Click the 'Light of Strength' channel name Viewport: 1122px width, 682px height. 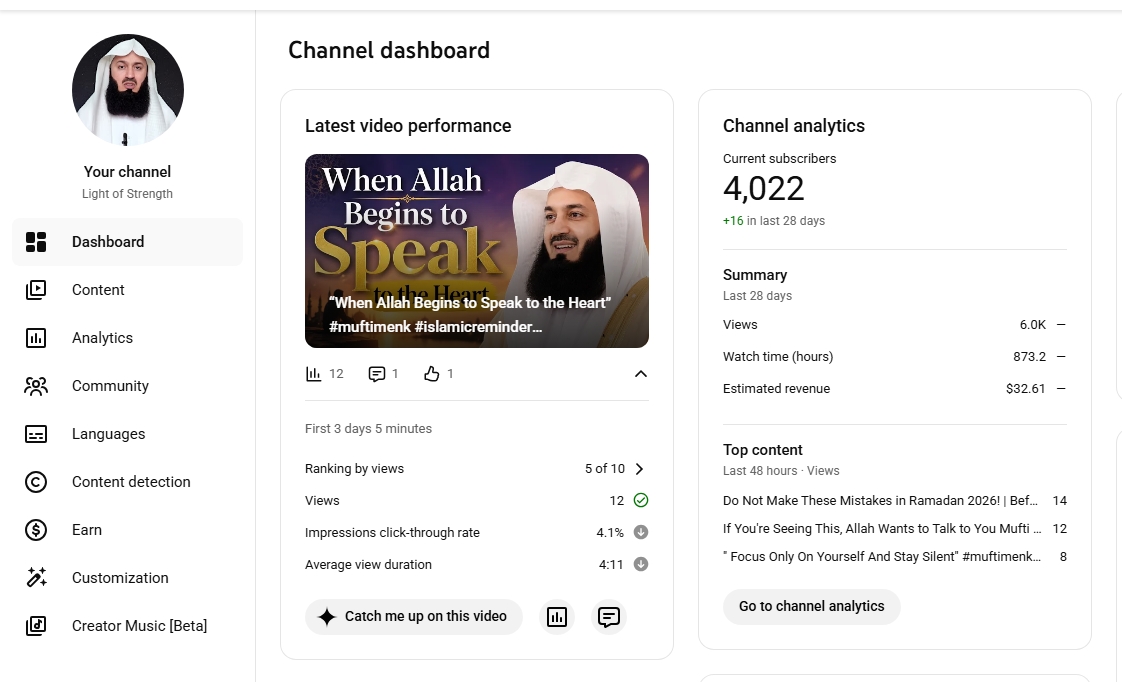127,194
